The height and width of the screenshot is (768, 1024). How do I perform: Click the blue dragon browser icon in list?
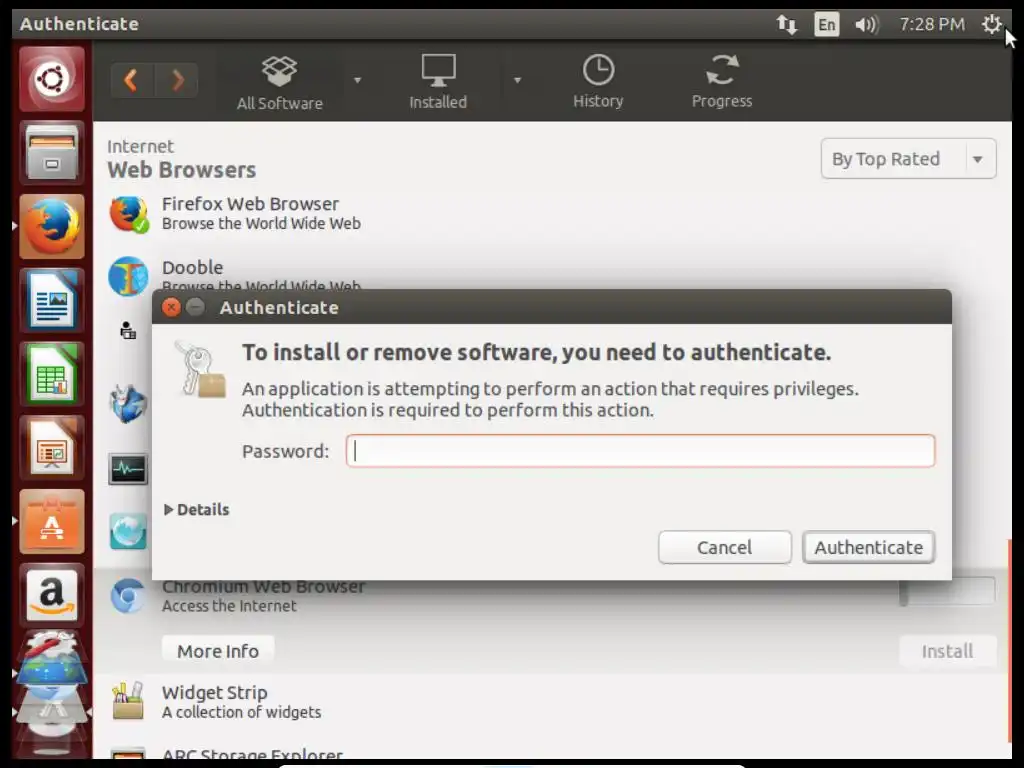pyautogui.click(x=128, y=404)
